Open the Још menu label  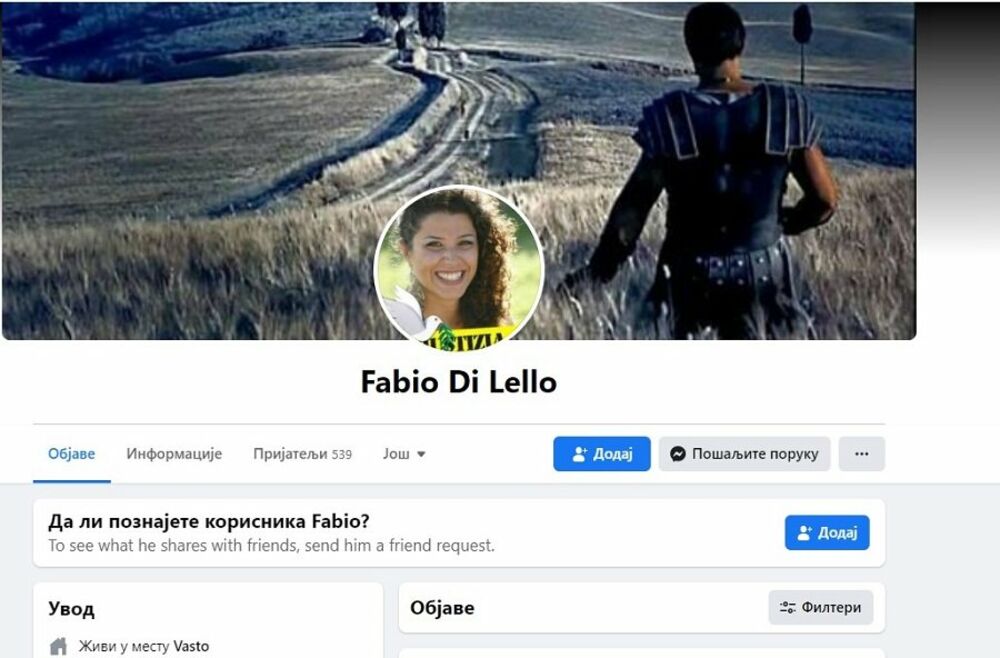(396, 454)
